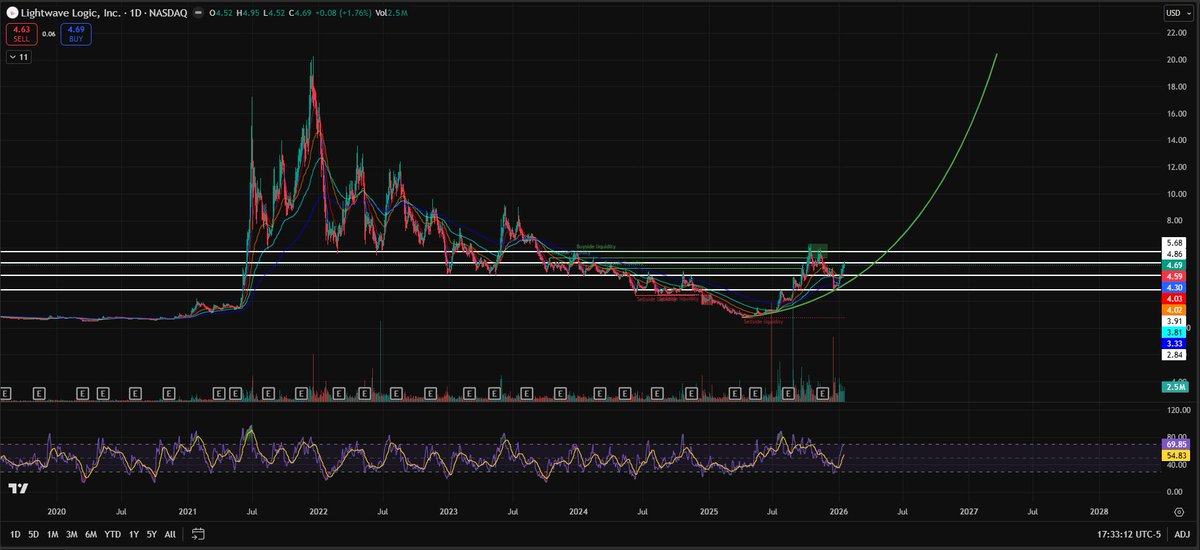Select the 3M time range
Viewport: 1200px width, 550px height.
coord(73,533)
